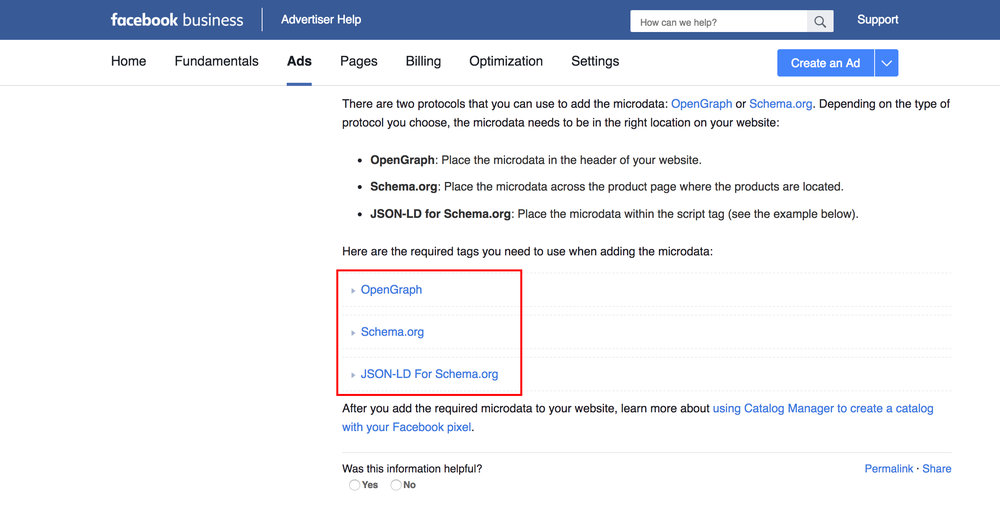Open Advertiser Help in header

(321, 20)
